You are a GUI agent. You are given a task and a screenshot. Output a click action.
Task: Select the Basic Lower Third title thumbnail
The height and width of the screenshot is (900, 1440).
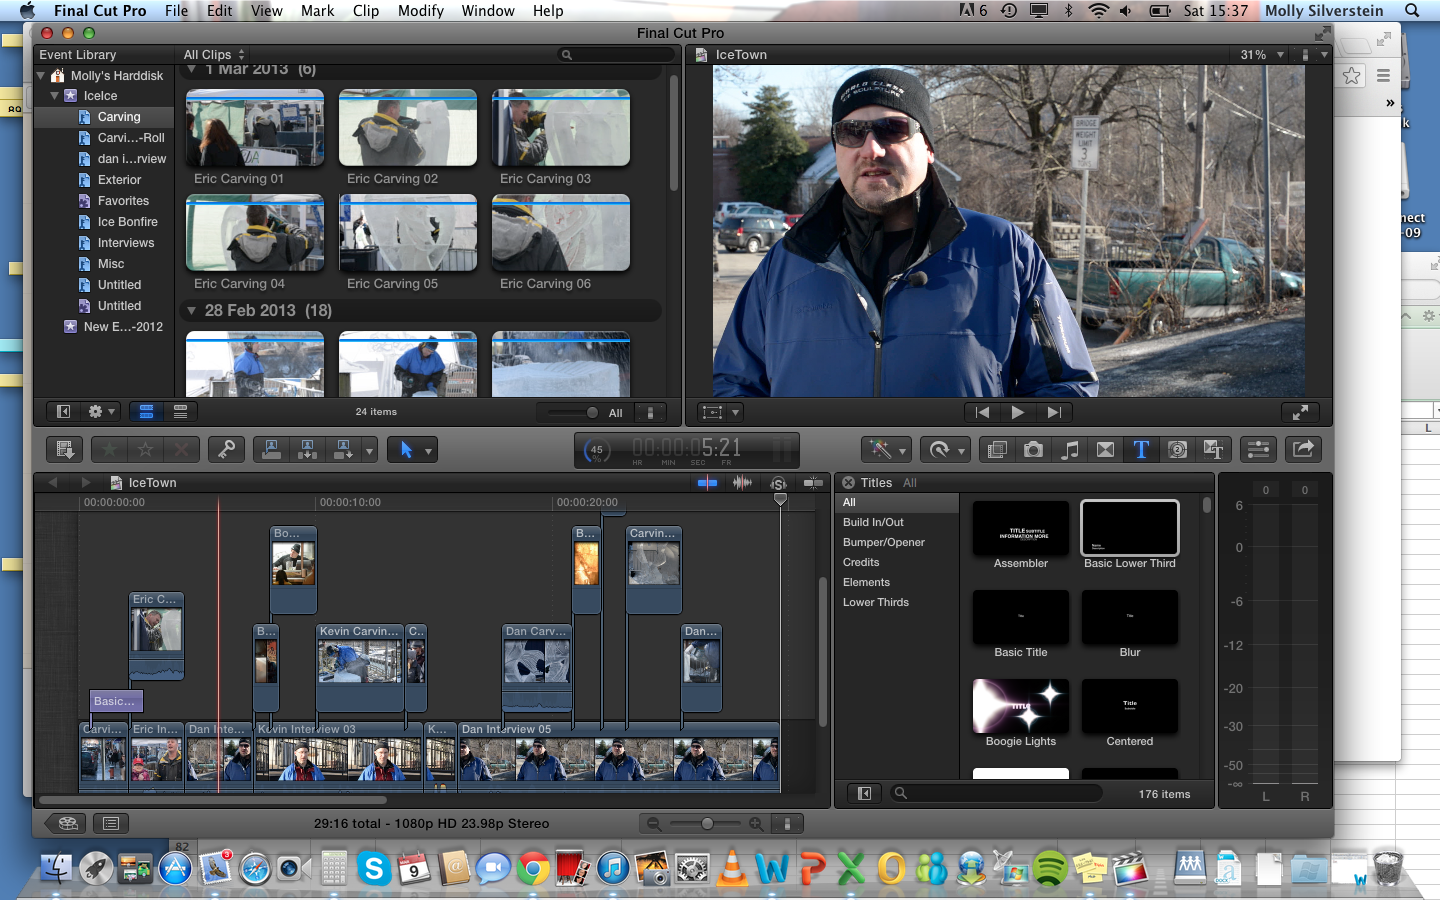pos(1130,528)
